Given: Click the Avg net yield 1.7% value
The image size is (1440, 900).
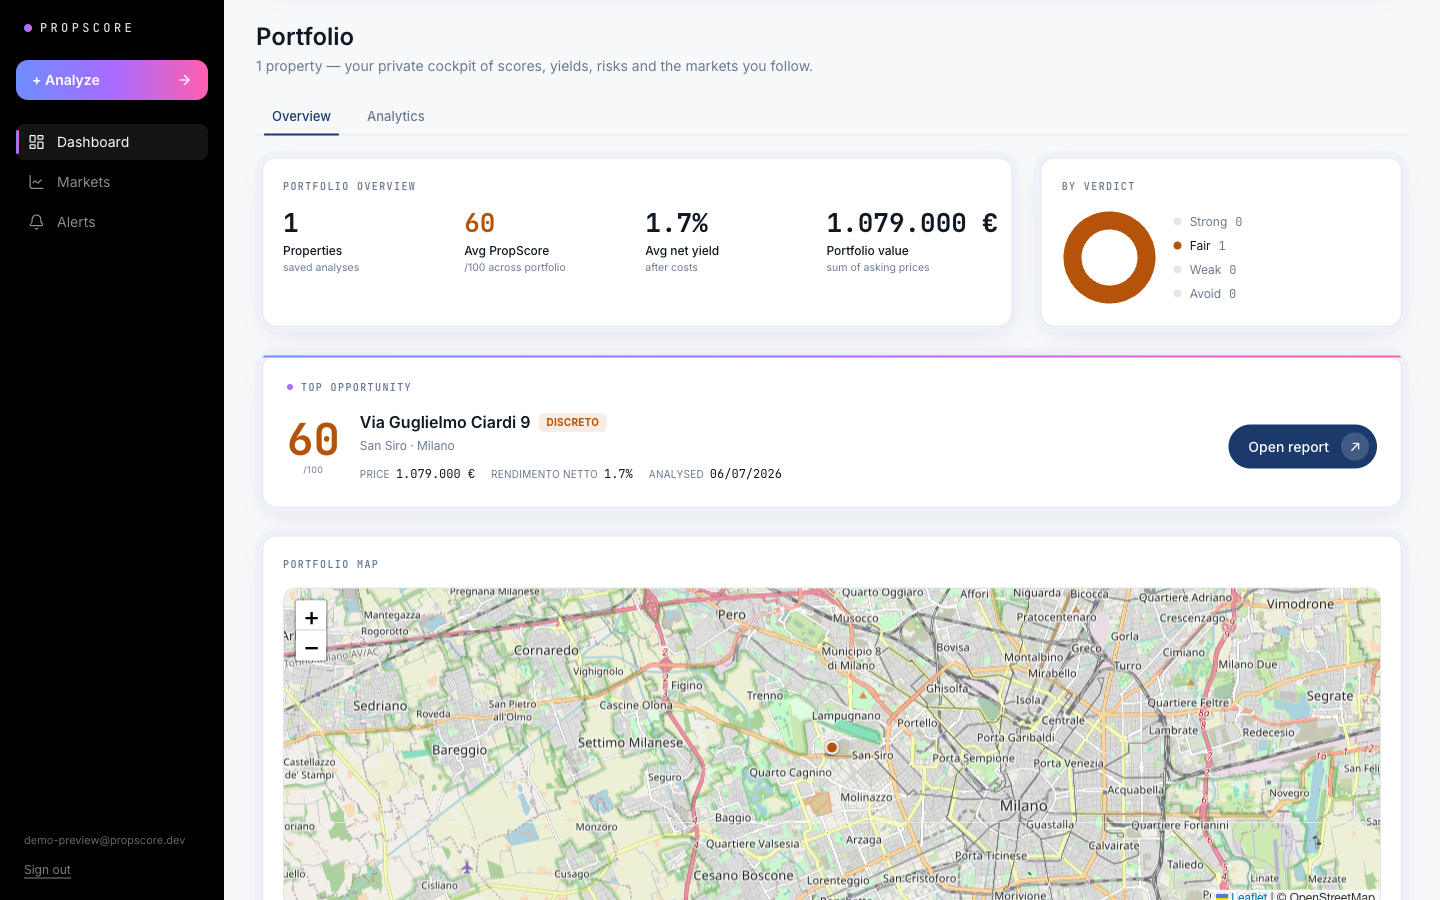Looking at the screenshot, I should click(x=677, y=223).
